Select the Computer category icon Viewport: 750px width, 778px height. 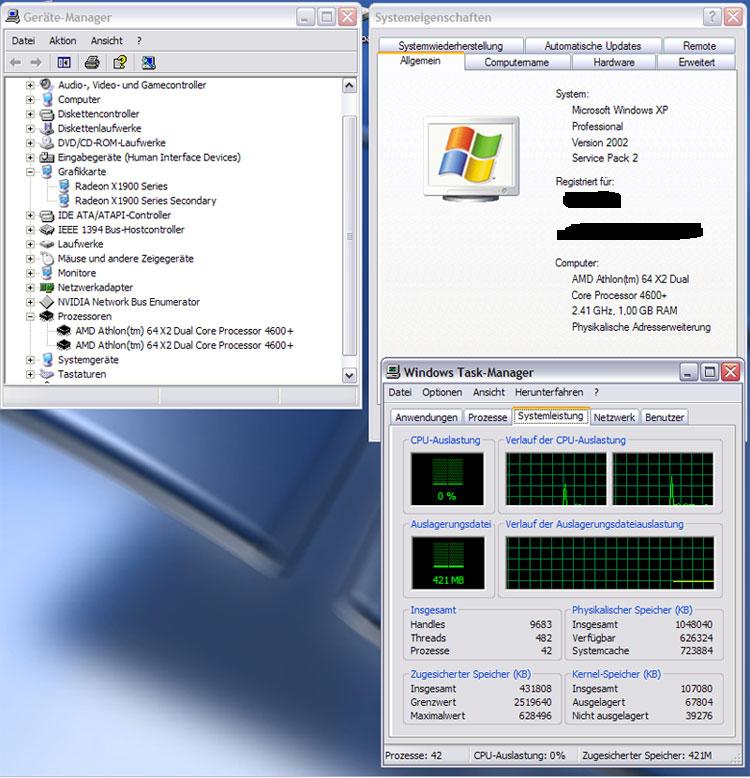pyautogui.click(x=47, y=99)
